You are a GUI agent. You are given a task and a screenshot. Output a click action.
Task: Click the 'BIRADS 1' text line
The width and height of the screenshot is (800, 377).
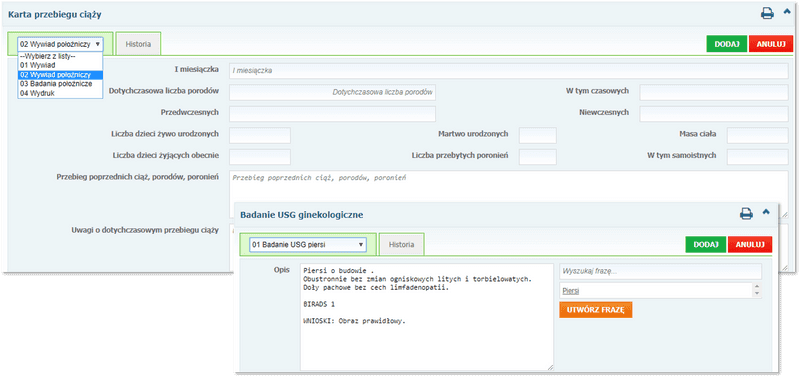pyautogui.click(x=318, y=304)
